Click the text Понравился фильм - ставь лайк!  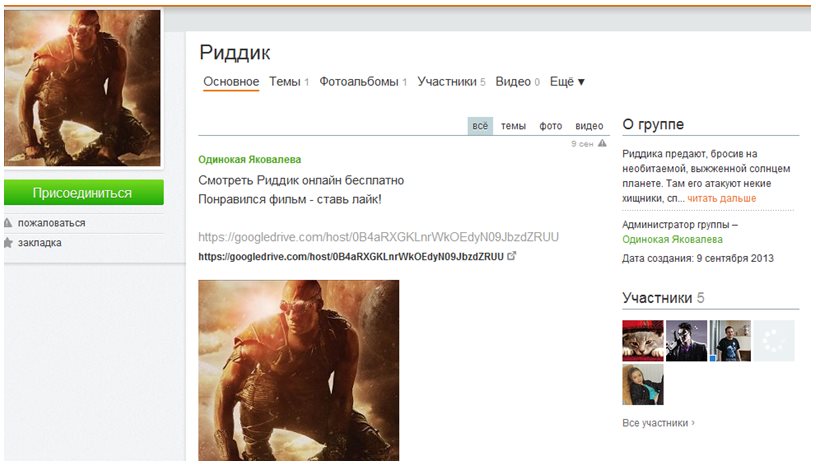[x=290, y=199]
